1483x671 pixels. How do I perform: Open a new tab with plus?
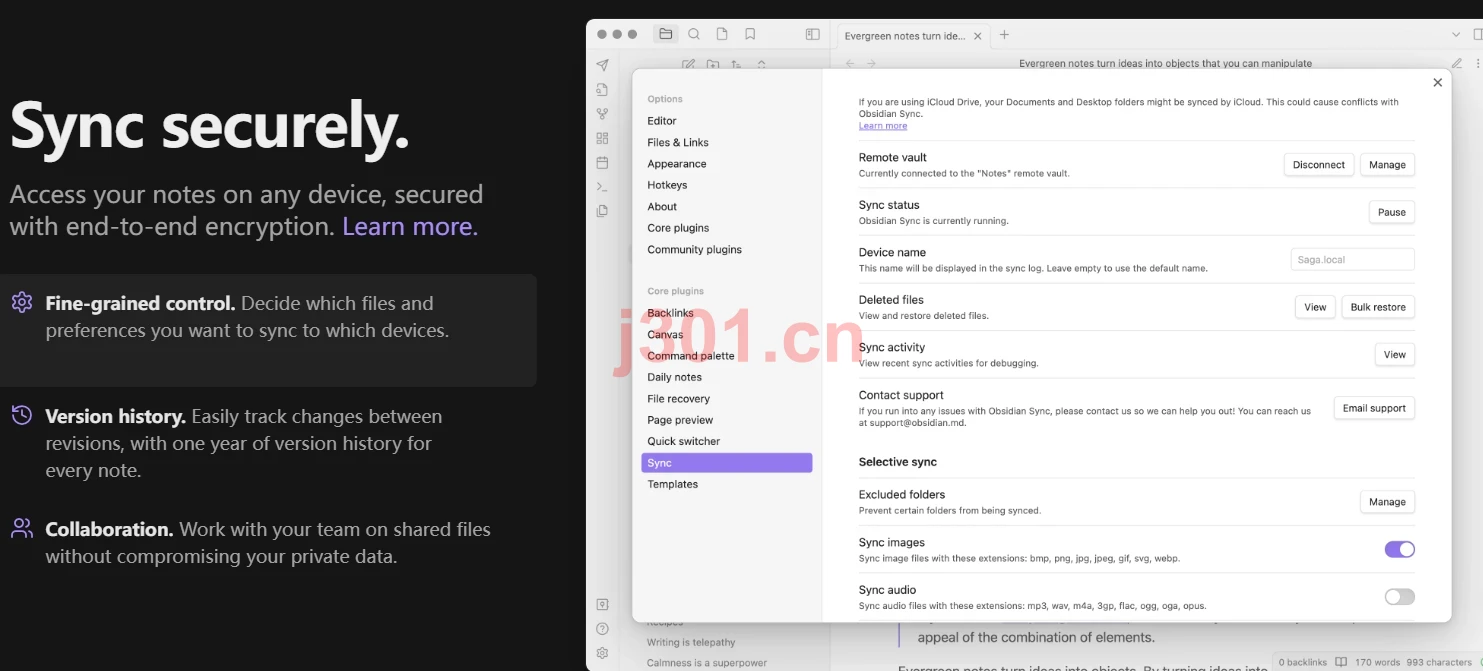(1004, 35)
